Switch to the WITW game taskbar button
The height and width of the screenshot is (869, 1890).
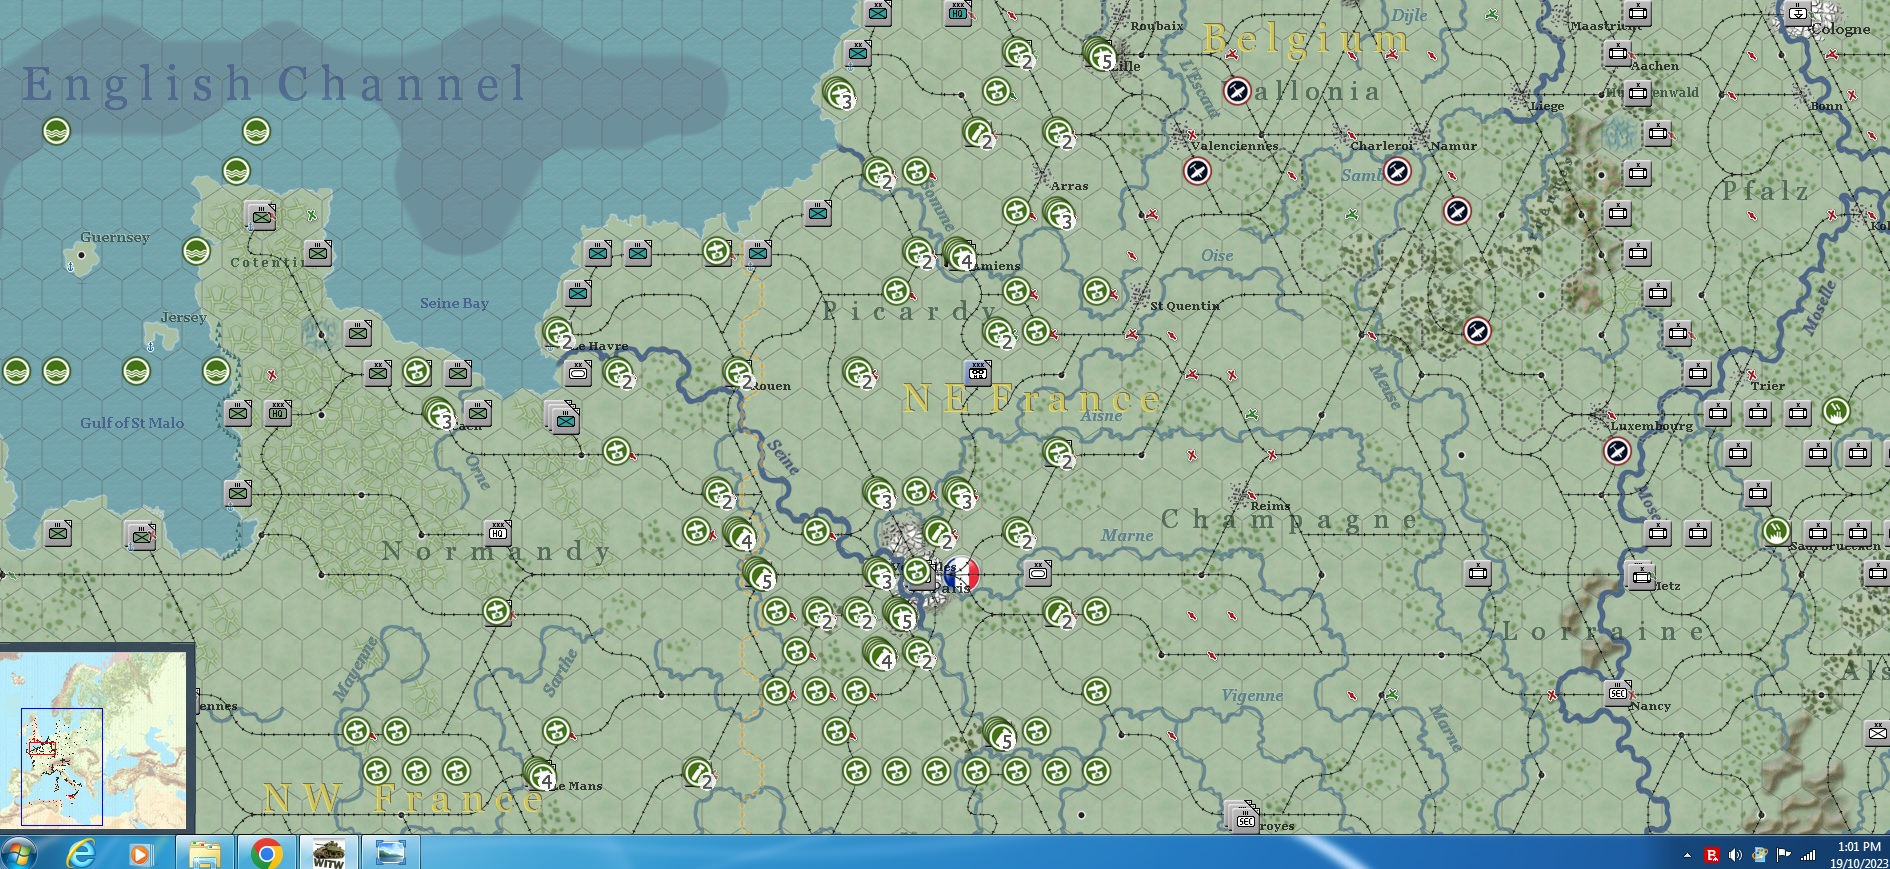329,853
